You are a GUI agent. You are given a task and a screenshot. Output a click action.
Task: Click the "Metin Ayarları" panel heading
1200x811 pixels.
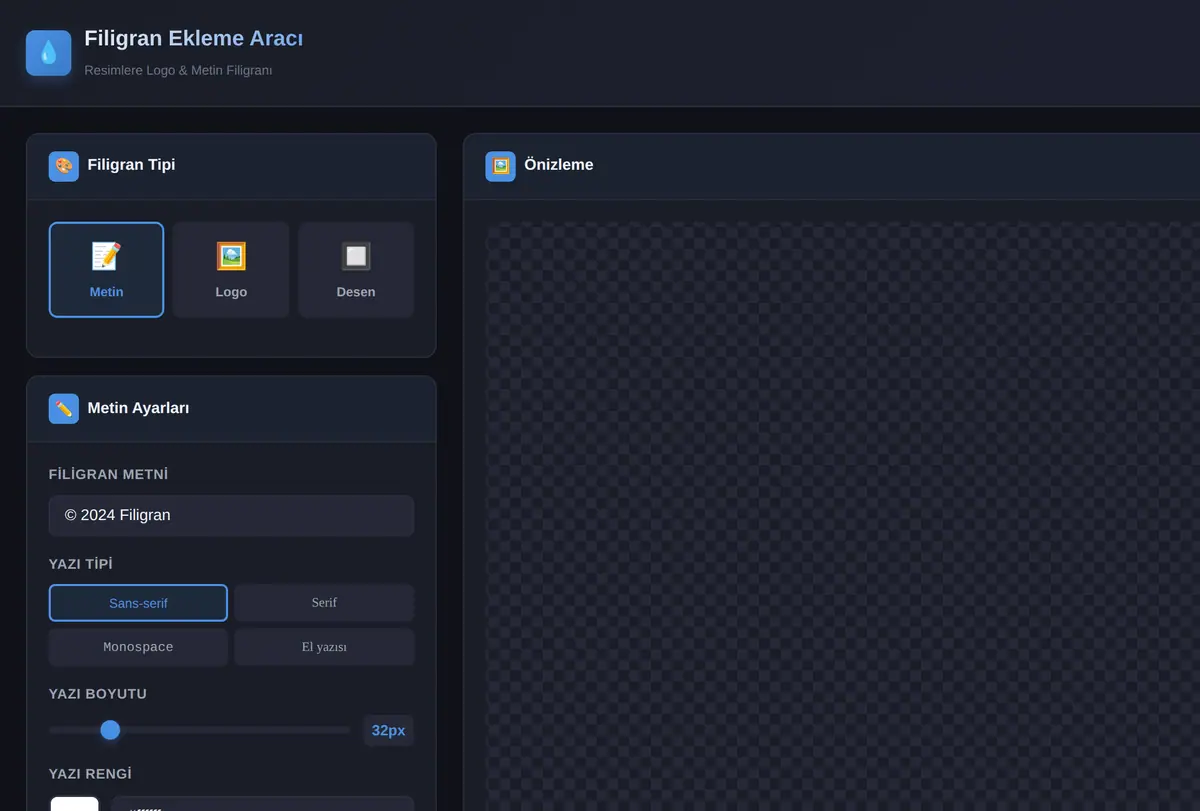[138, 408]
